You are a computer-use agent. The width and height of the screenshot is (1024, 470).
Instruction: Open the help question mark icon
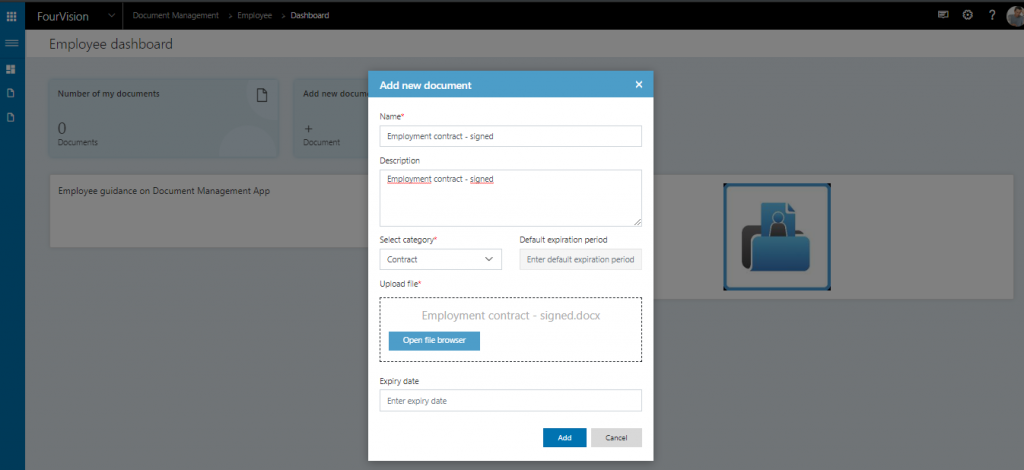click(x=991, y=15)
